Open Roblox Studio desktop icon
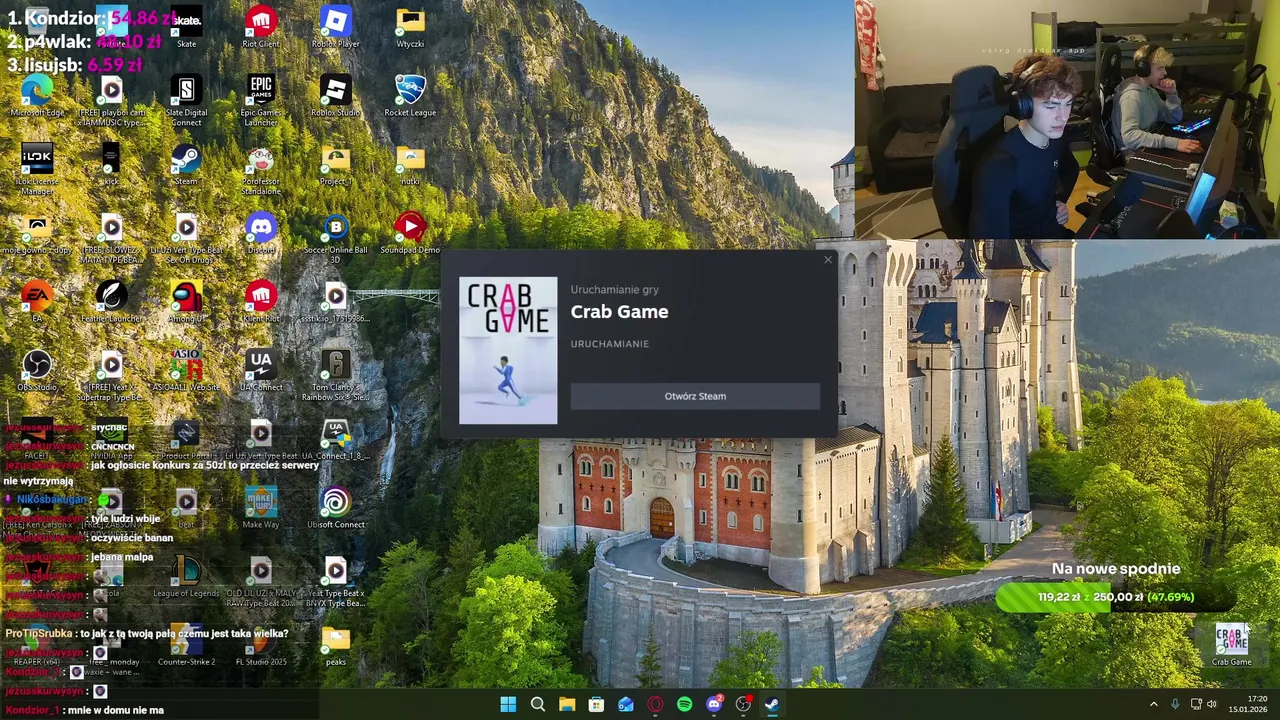 pyautogui.click(x=335, y=97)
